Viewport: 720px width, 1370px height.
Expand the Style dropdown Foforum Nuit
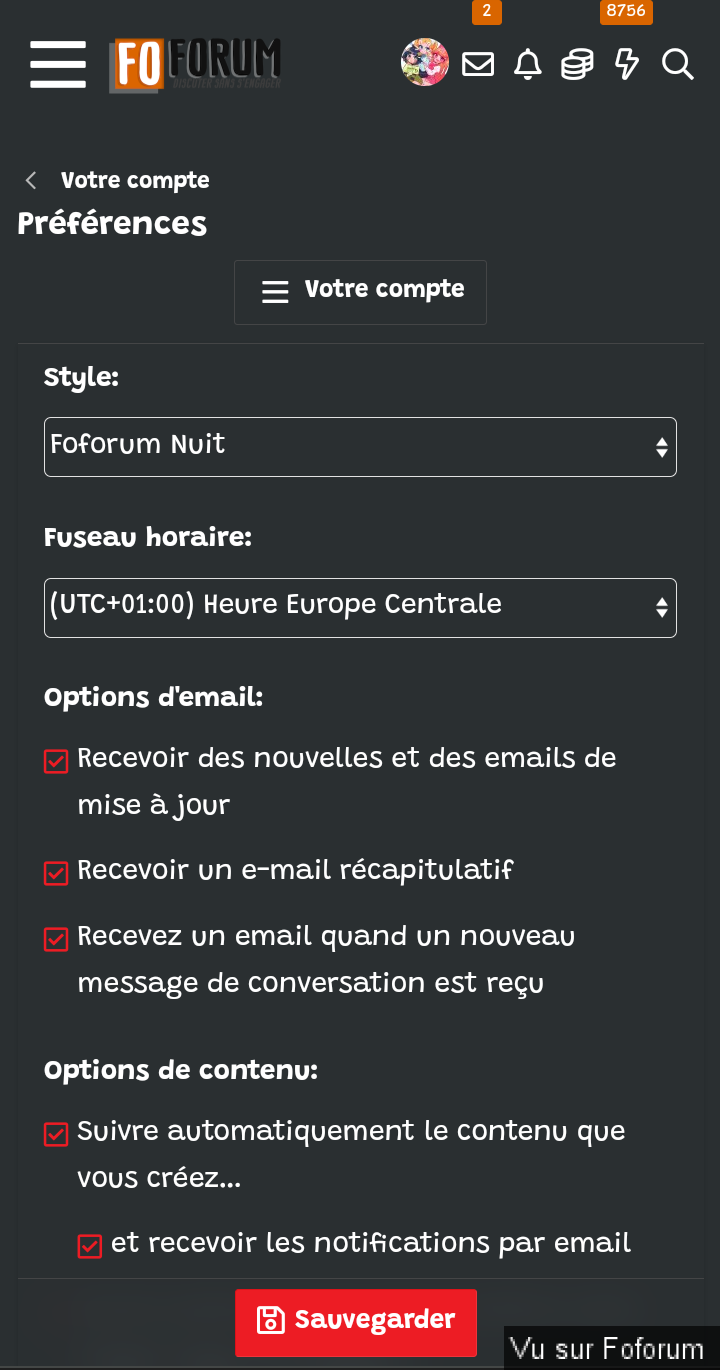point(360,447)
